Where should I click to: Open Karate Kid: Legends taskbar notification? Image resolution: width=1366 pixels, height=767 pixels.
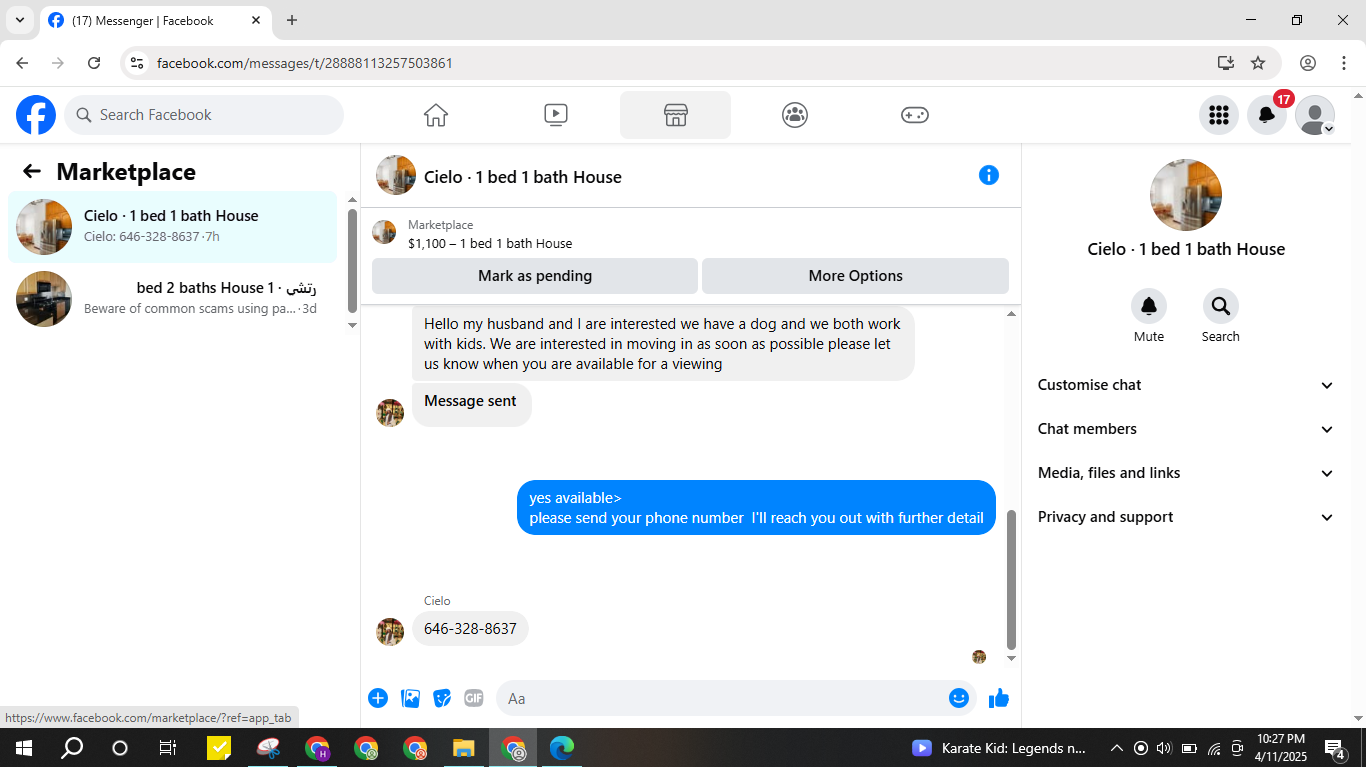[x=998, y=748]
